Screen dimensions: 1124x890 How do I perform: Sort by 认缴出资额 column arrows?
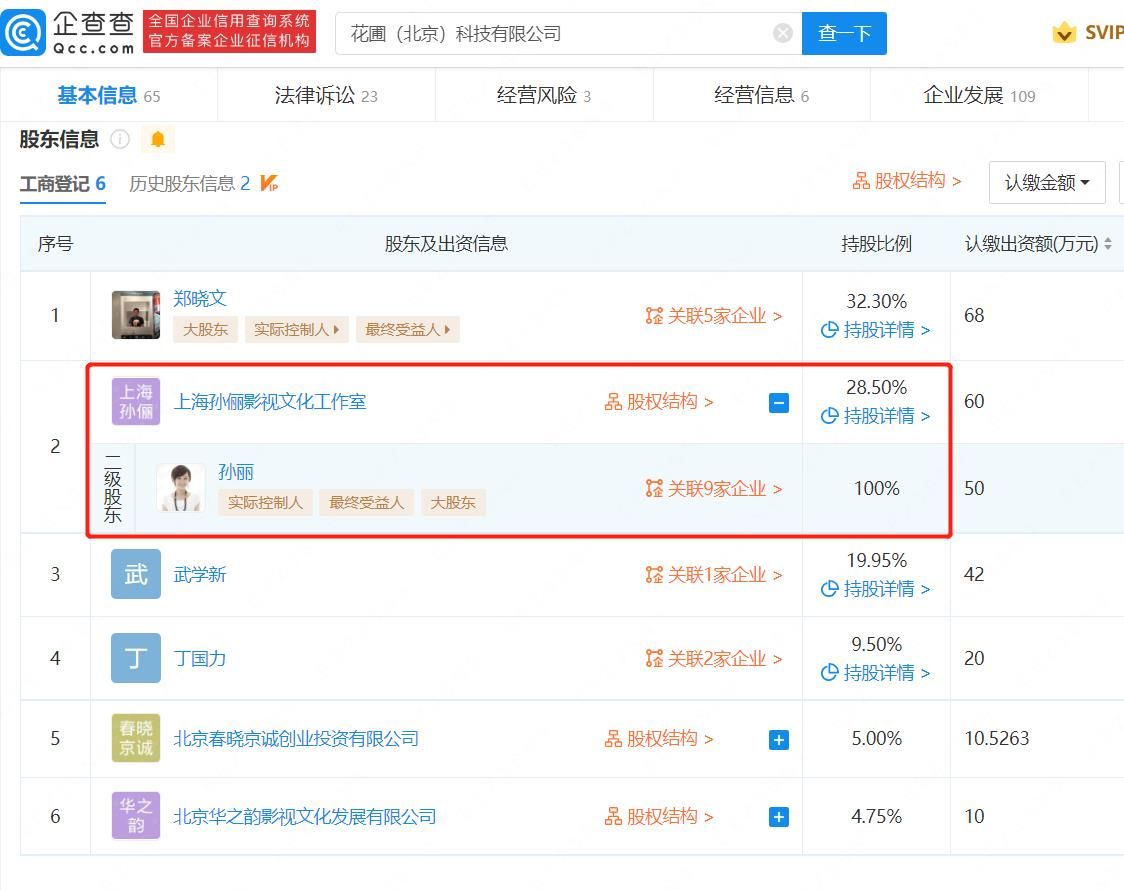pyautogui.click(x=1108, y=244)
